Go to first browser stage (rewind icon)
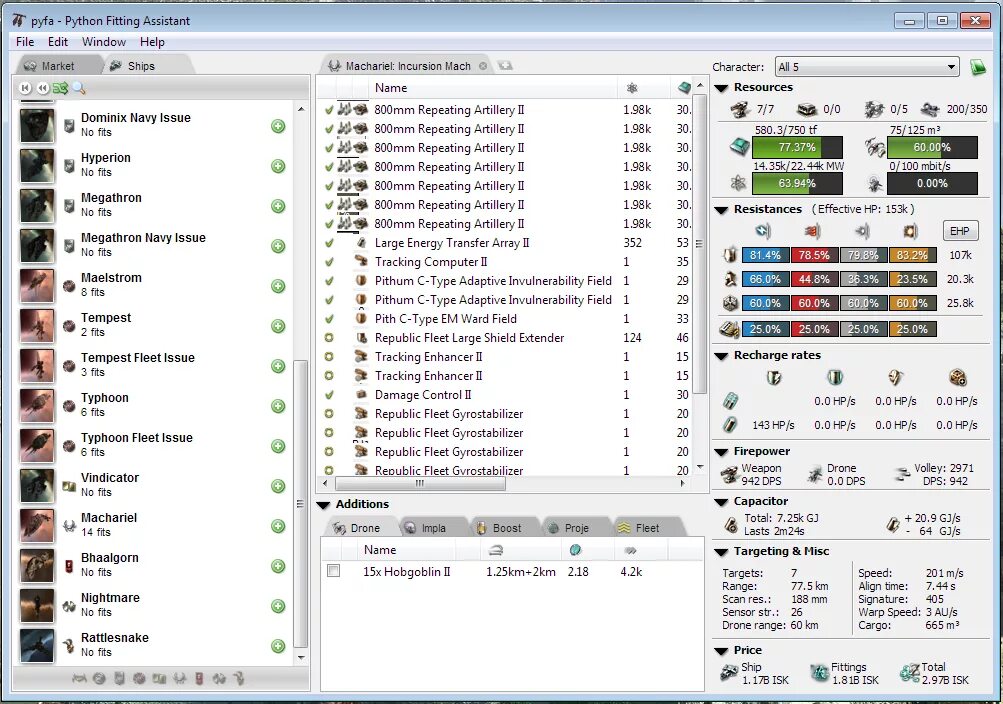Screen dimensions: 1003x704 click(x=25, y=88)
